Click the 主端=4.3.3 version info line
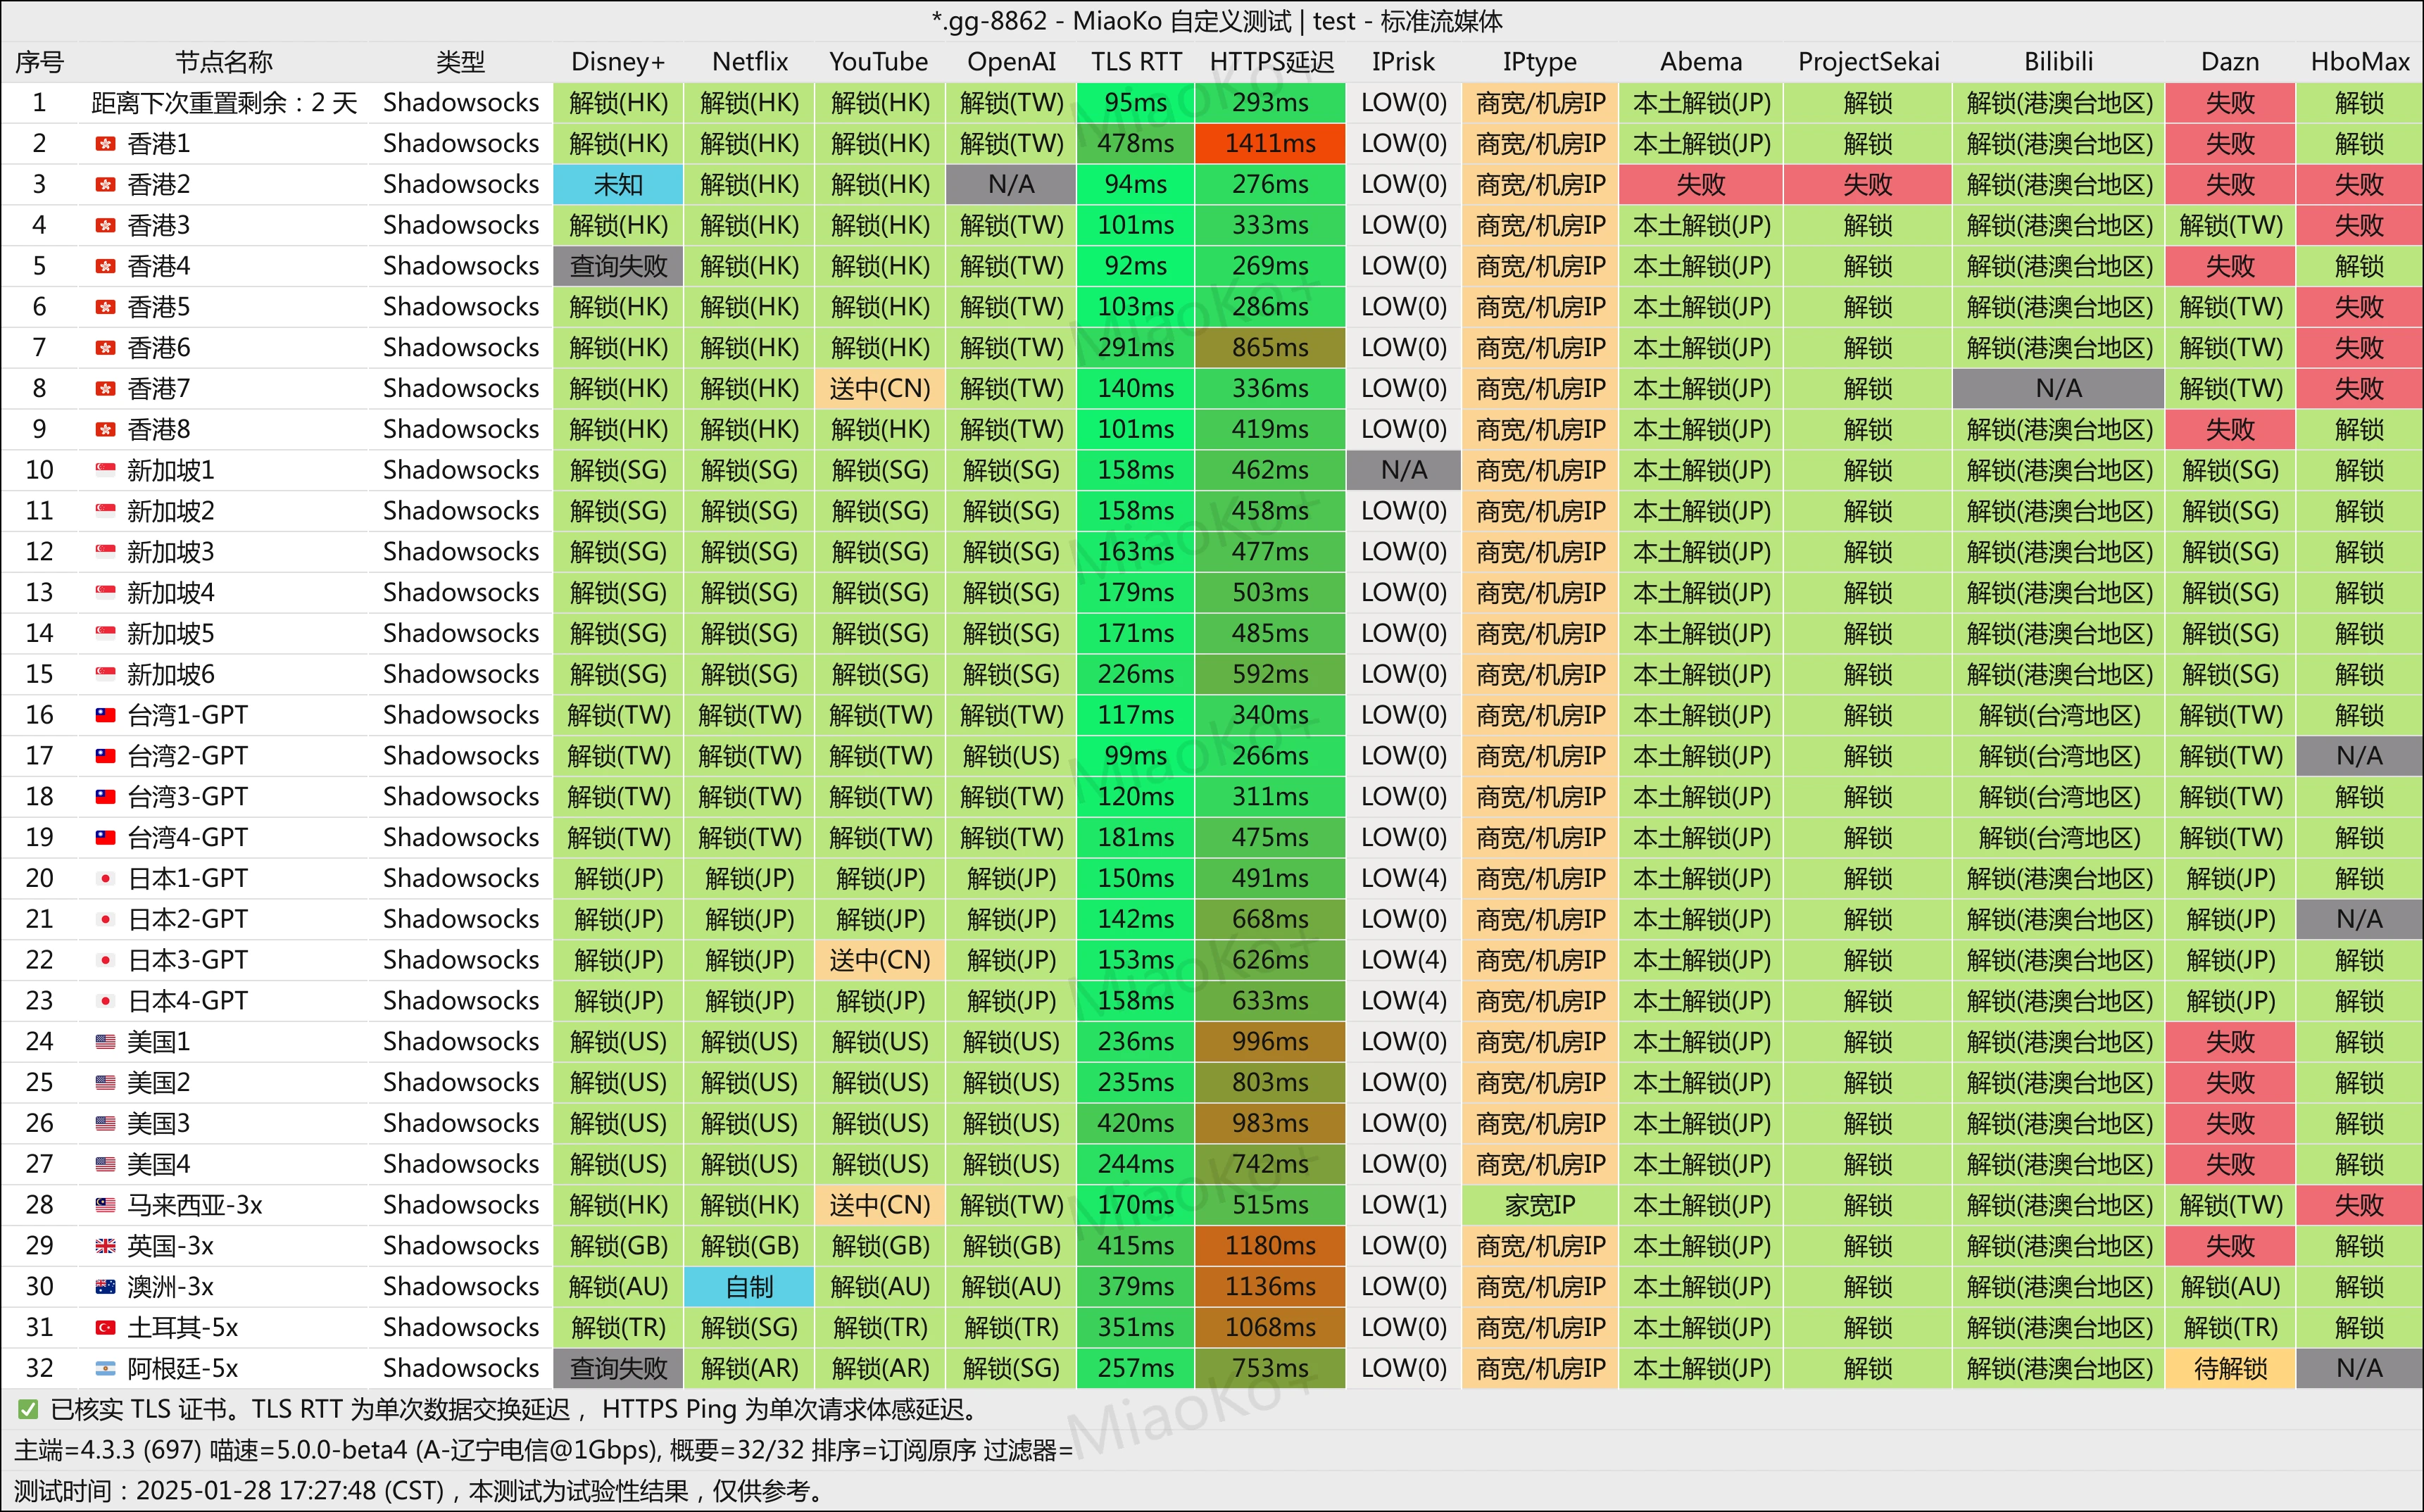Screen dimensions: 2424x1512 pos(543,1450)
